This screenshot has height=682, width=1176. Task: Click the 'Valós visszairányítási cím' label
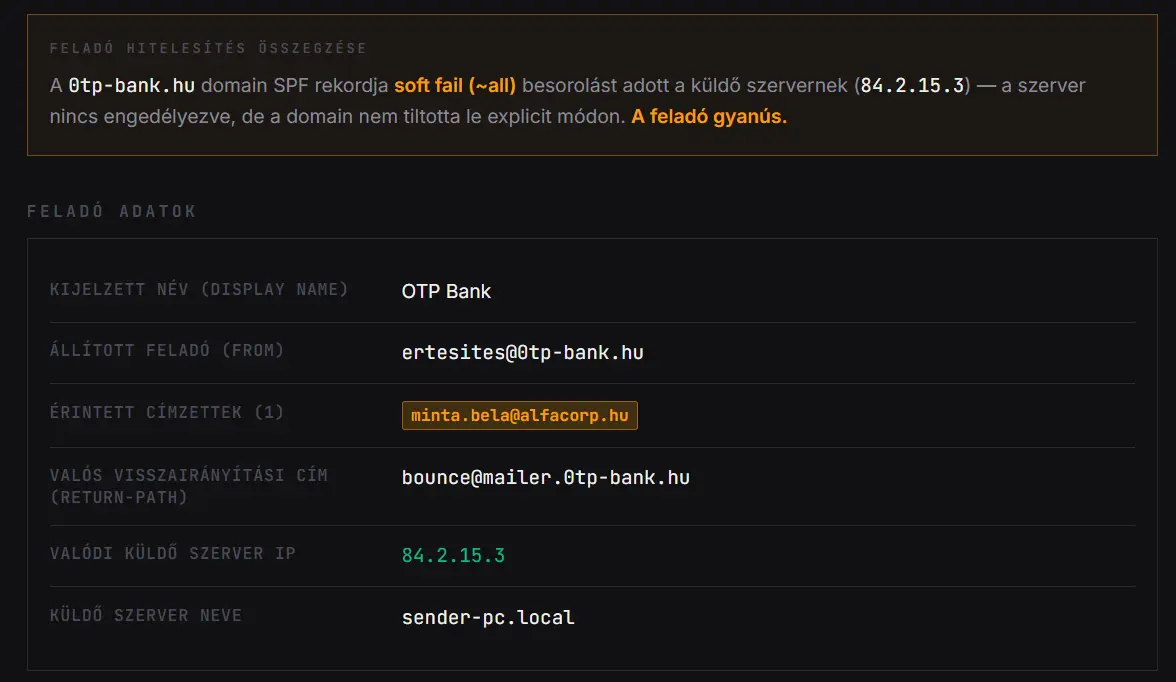coord(188,475)
